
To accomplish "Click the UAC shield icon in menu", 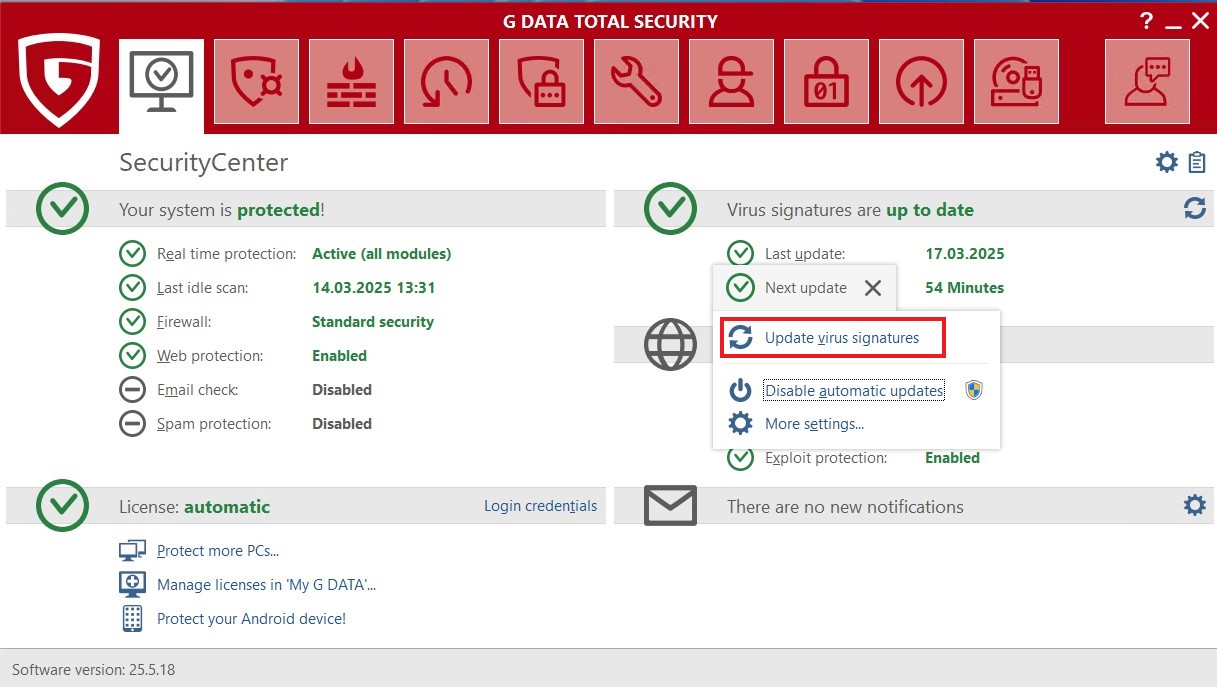I will point(974,390).
